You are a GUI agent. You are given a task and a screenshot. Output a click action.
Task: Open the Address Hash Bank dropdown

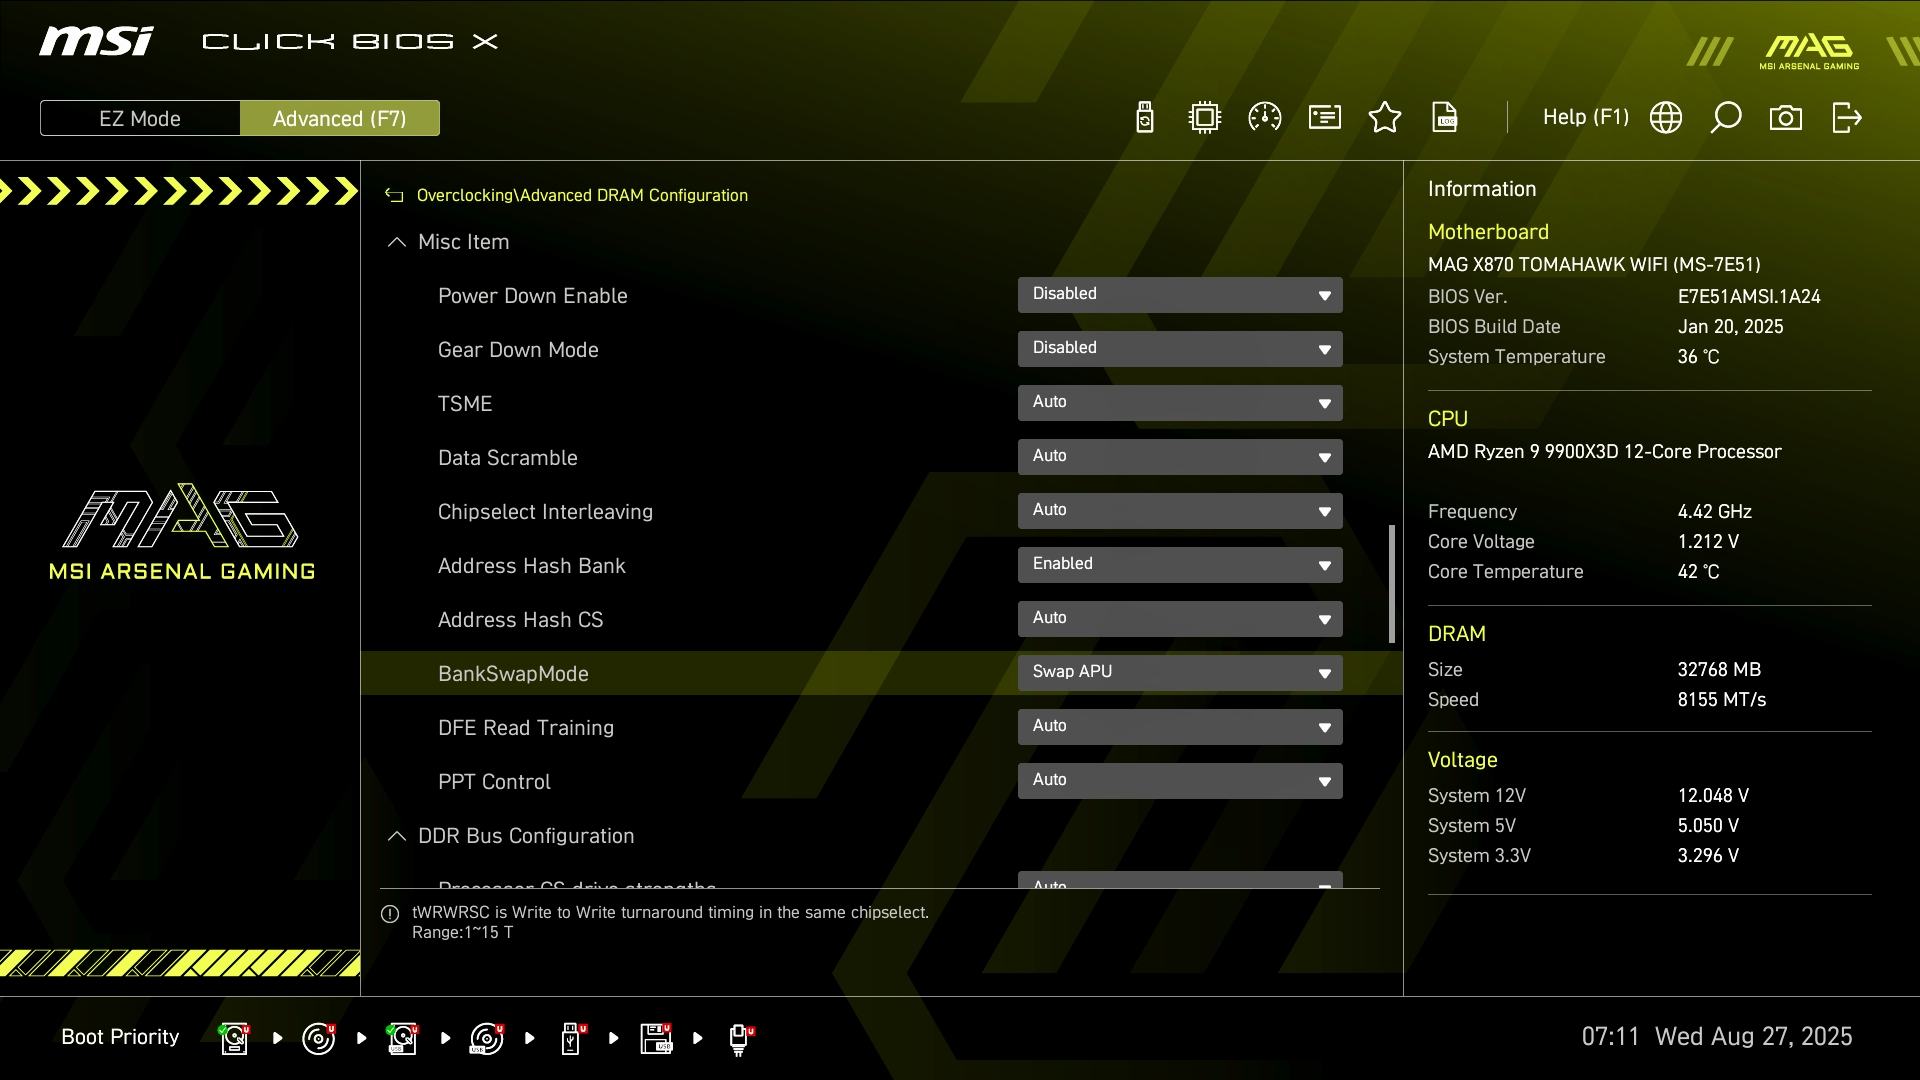[x=1180, y=565]
